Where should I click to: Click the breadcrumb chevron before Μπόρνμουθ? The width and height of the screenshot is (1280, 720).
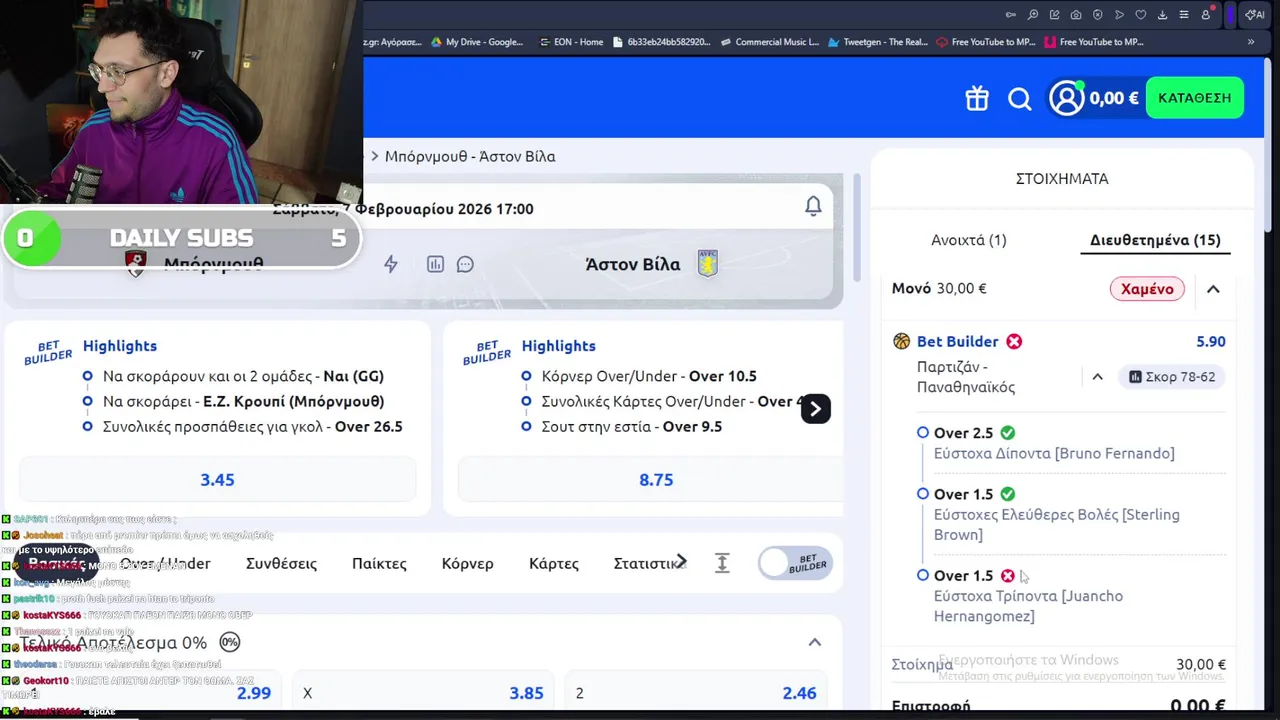[x=375, y=156]
